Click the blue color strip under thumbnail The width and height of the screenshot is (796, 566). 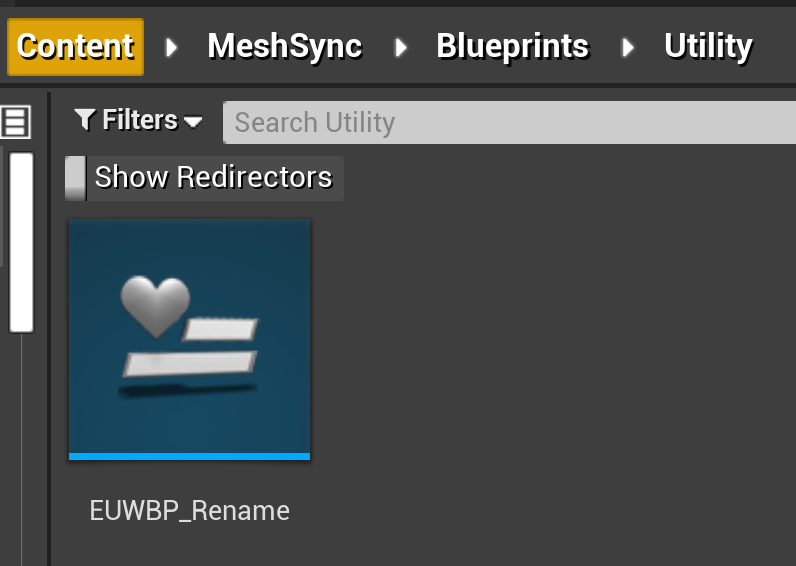189,456
